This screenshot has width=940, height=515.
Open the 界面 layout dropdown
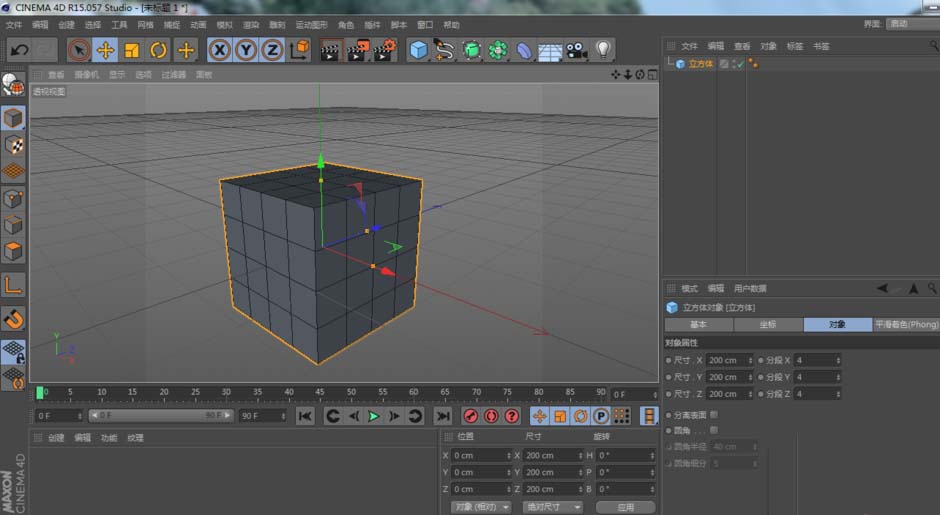pyautogui.click(x=911, y=24)
